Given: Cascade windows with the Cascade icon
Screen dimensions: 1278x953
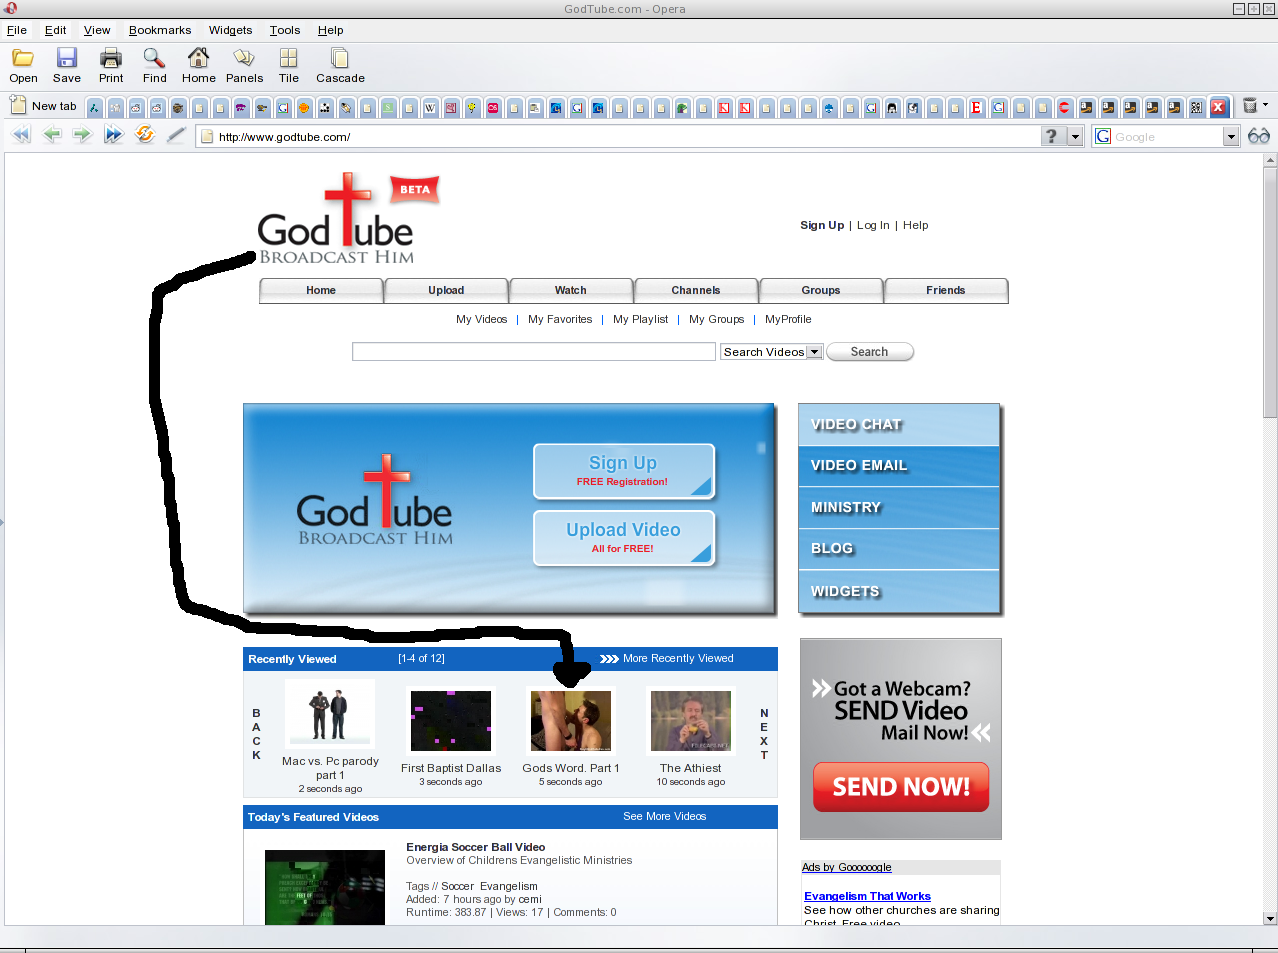Looking at the screenshot, I should pyautogui.click(x=340, y=65).
